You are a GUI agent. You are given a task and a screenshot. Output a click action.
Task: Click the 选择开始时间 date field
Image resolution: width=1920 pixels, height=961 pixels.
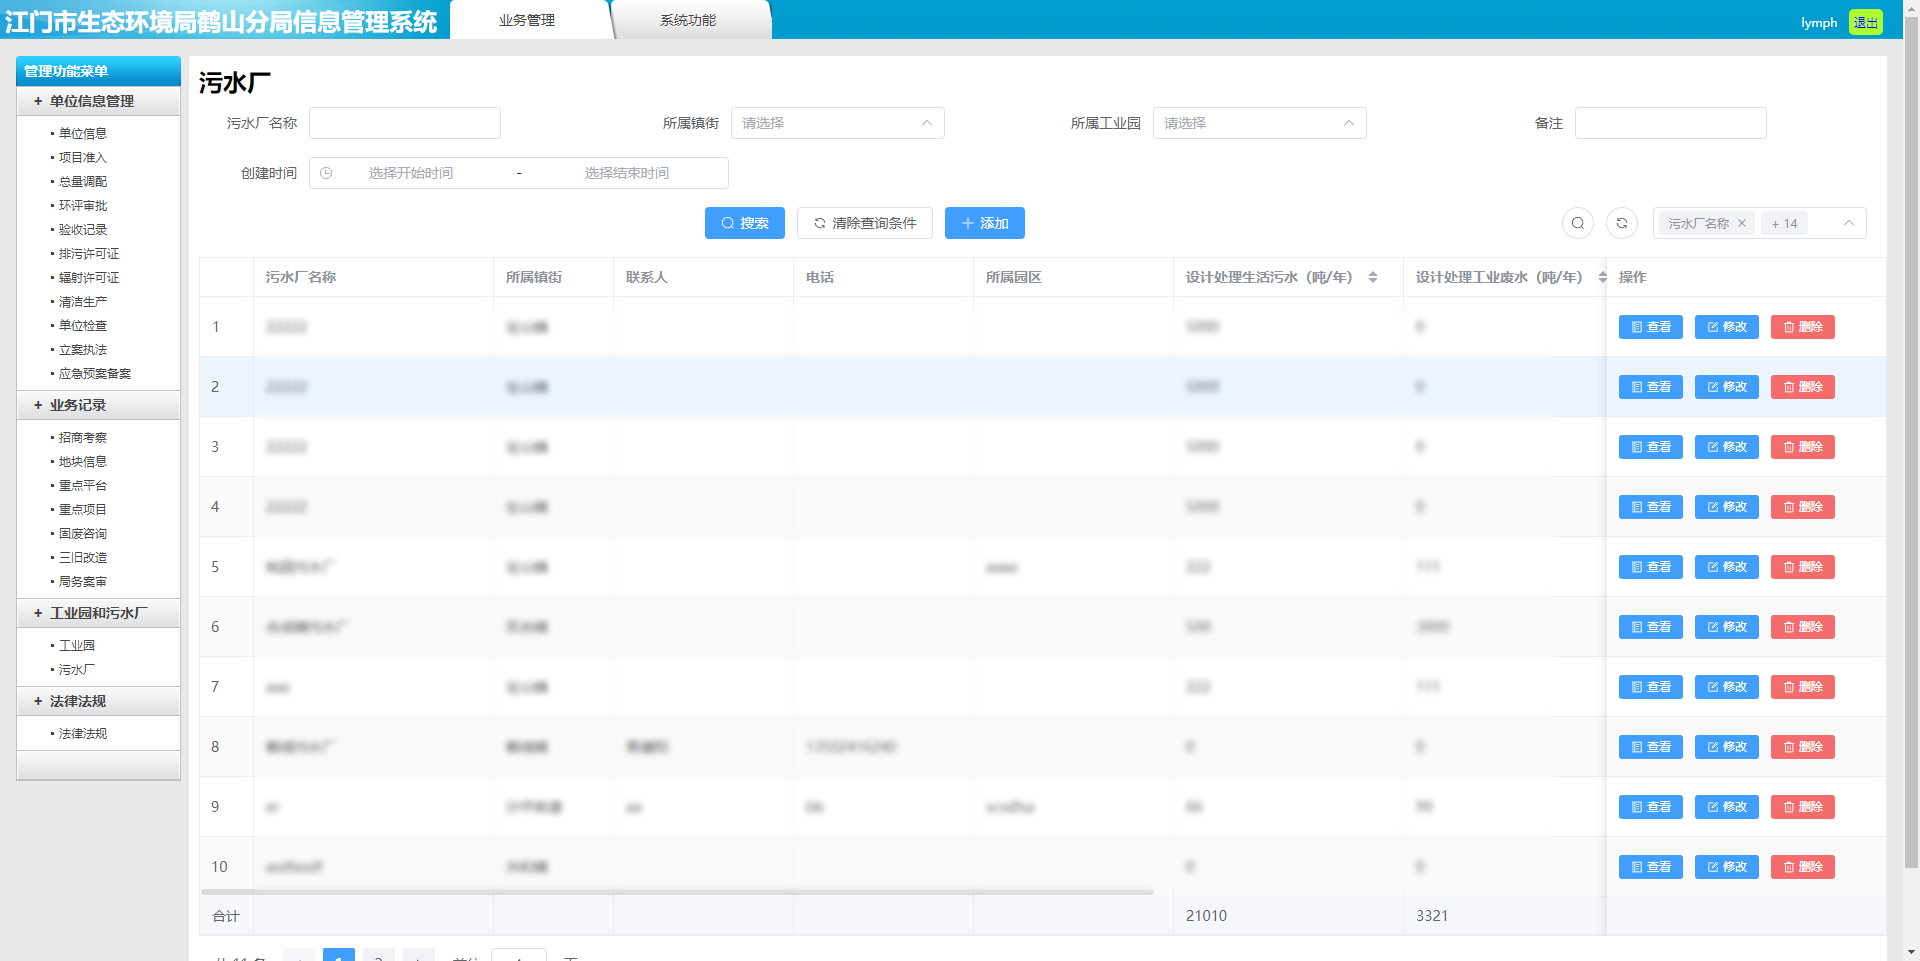(411, 173)
